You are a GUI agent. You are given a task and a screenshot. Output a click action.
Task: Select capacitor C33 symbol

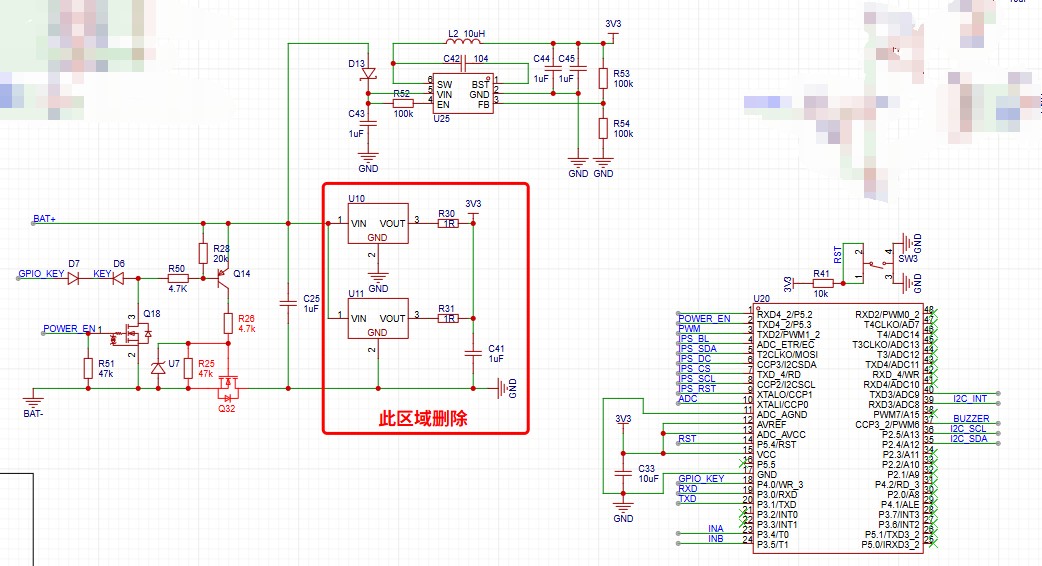coord(623,473)
